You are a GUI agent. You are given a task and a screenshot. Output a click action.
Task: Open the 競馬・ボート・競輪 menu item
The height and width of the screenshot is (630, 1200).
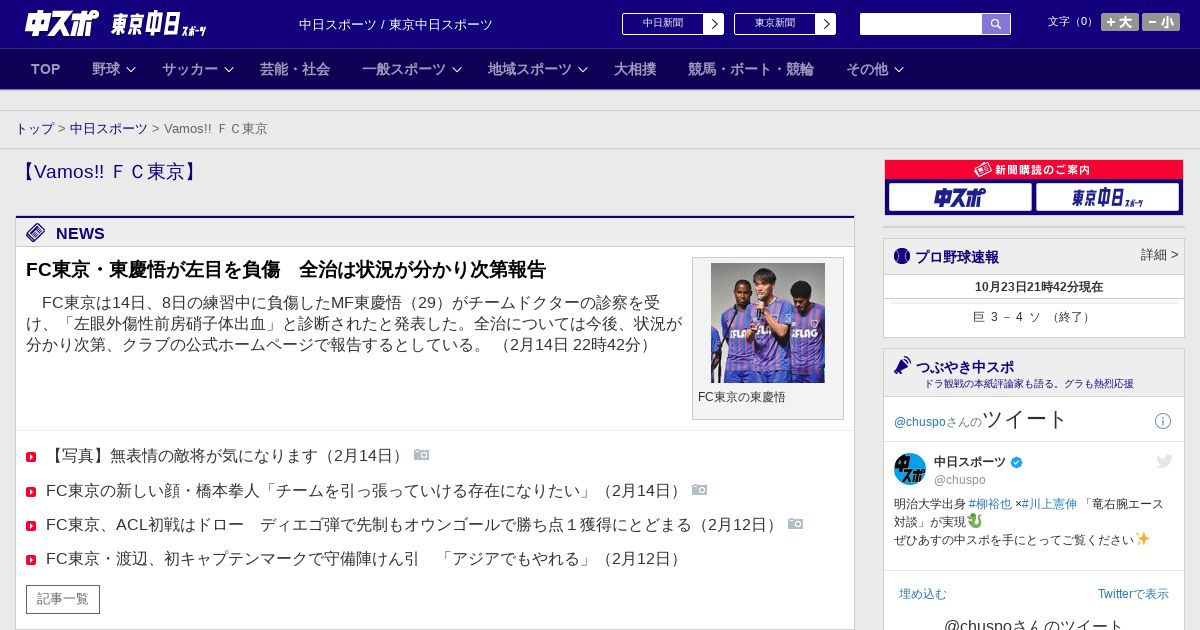point(751,69)
